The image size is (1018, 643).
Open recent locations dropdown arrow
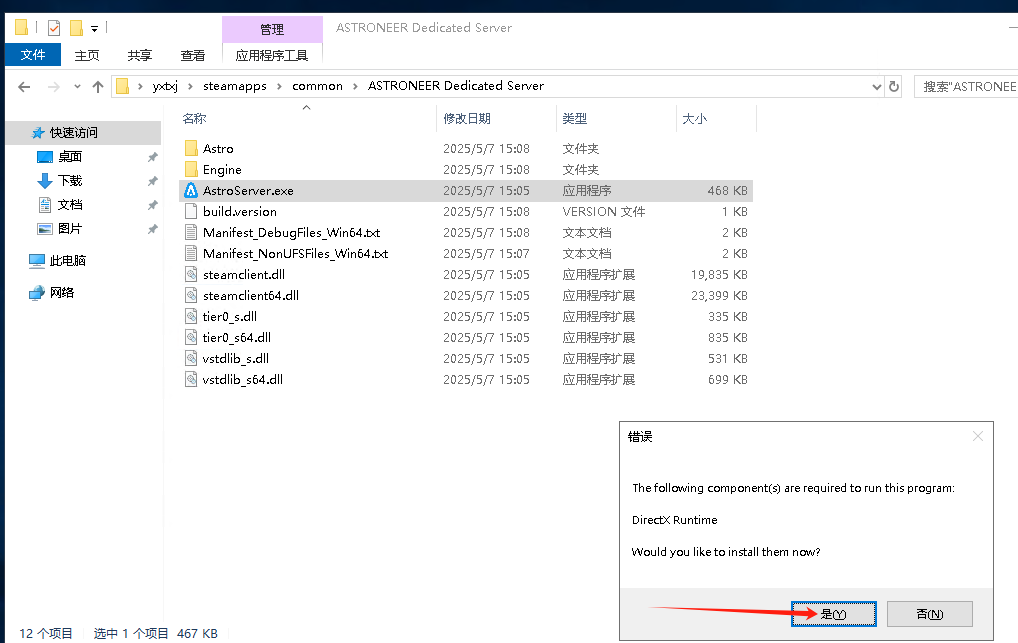coord(77,86)
